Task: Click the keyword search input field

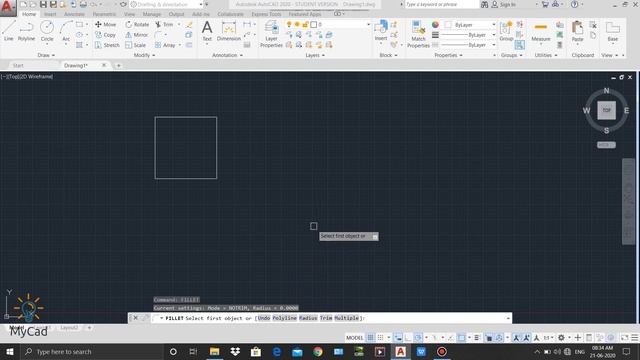Action: click(442, 4)
